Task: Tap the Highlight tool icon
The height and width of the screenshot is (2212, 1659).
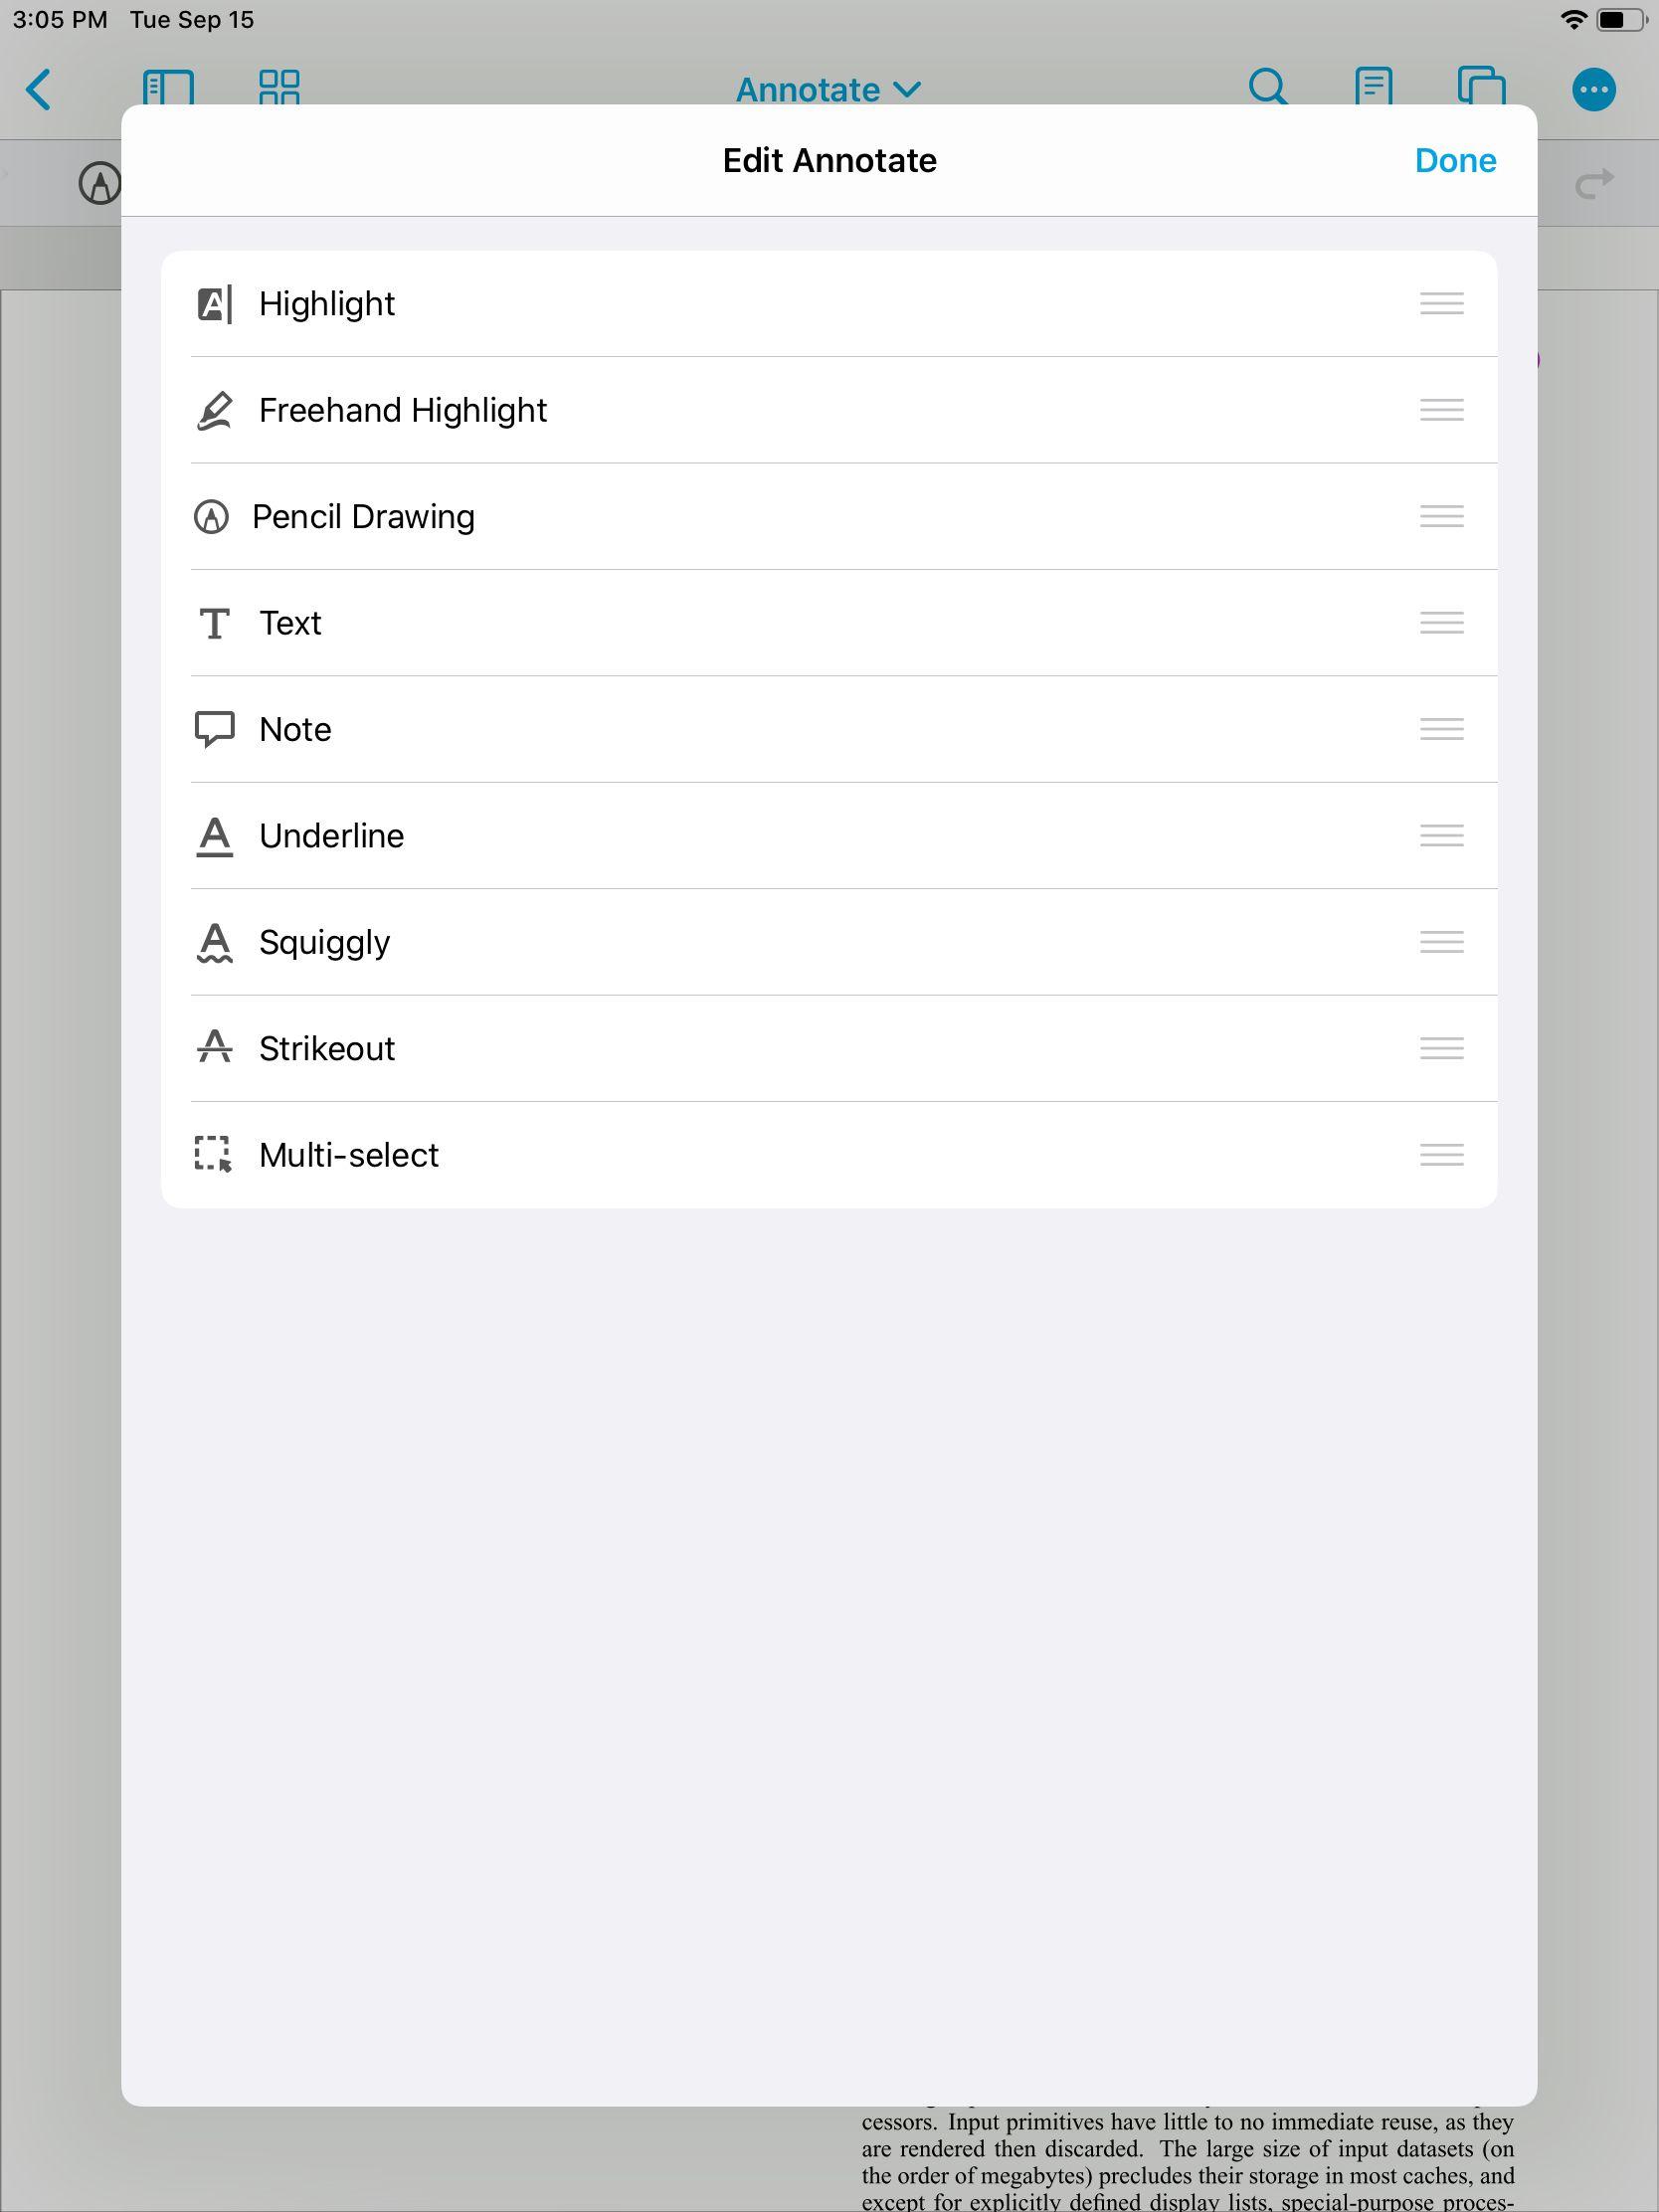Action: (214, 304)
